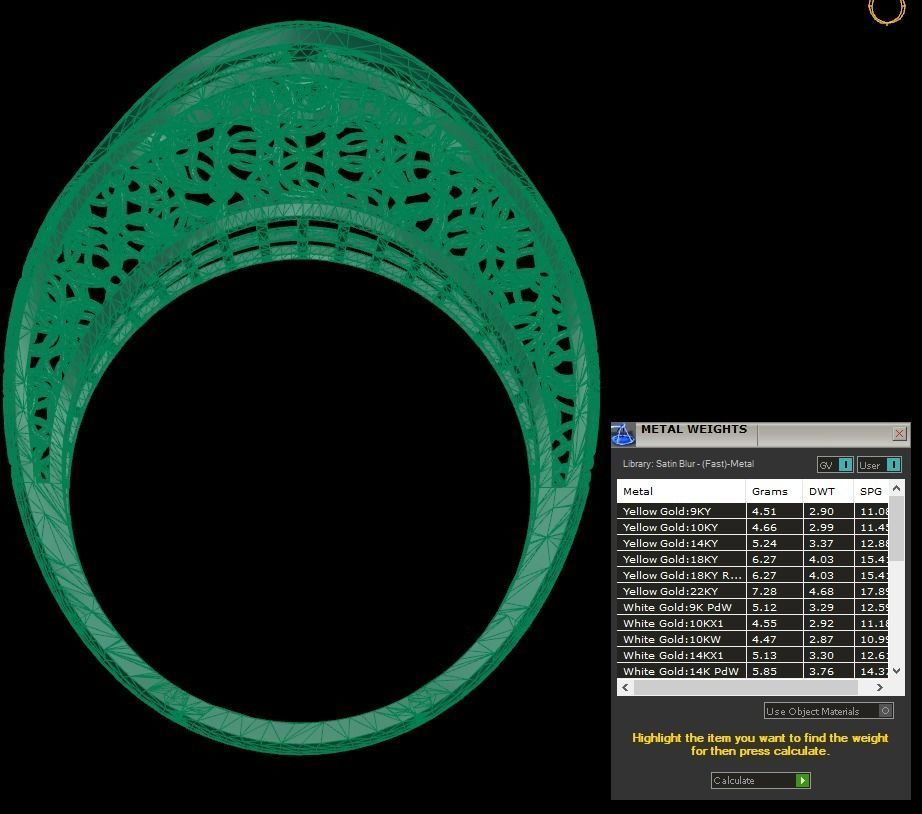922x814 pixels.
Task: Click the vertical scrollbar thumb
Action: [896, 528]
